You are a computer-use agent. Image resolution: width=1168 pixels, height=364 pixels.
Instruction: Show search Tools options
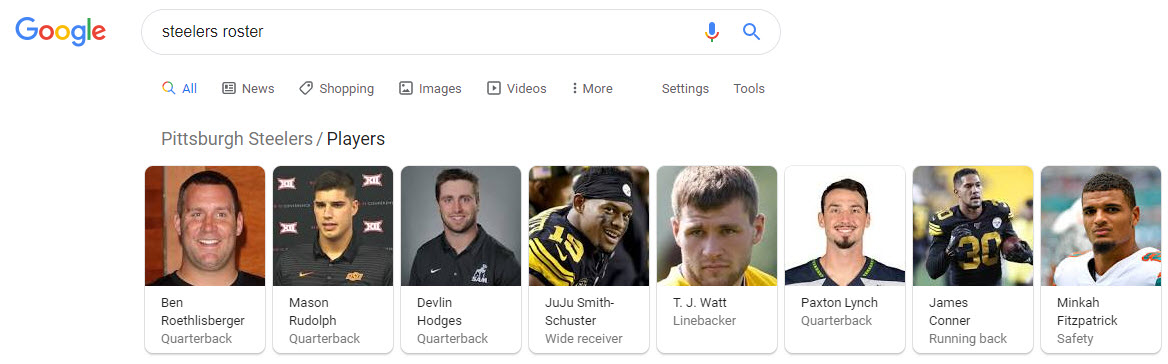click(x=749, y=89)
